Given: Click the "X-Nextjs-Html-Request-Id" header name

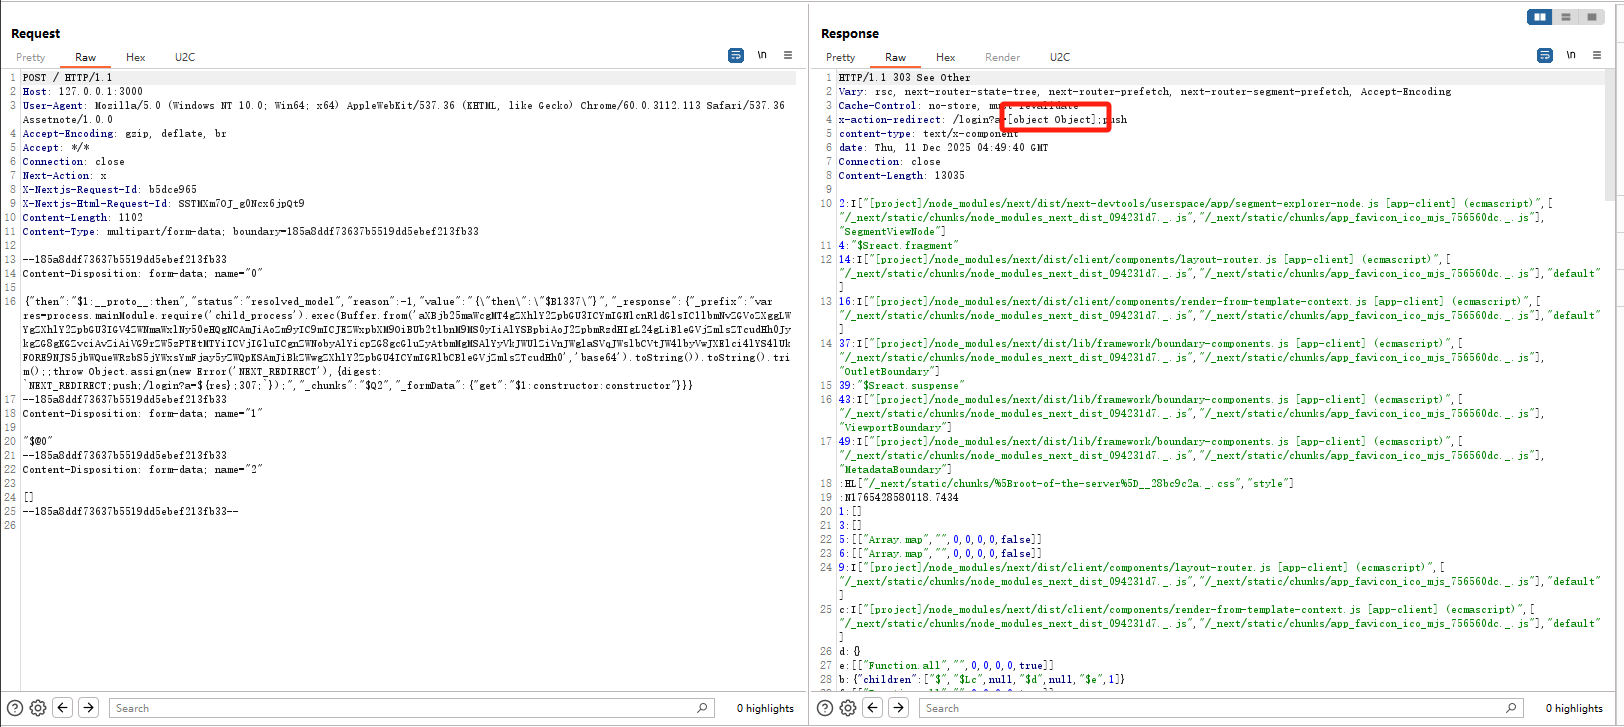Looking at the screenshot, I should coord(96,203).
